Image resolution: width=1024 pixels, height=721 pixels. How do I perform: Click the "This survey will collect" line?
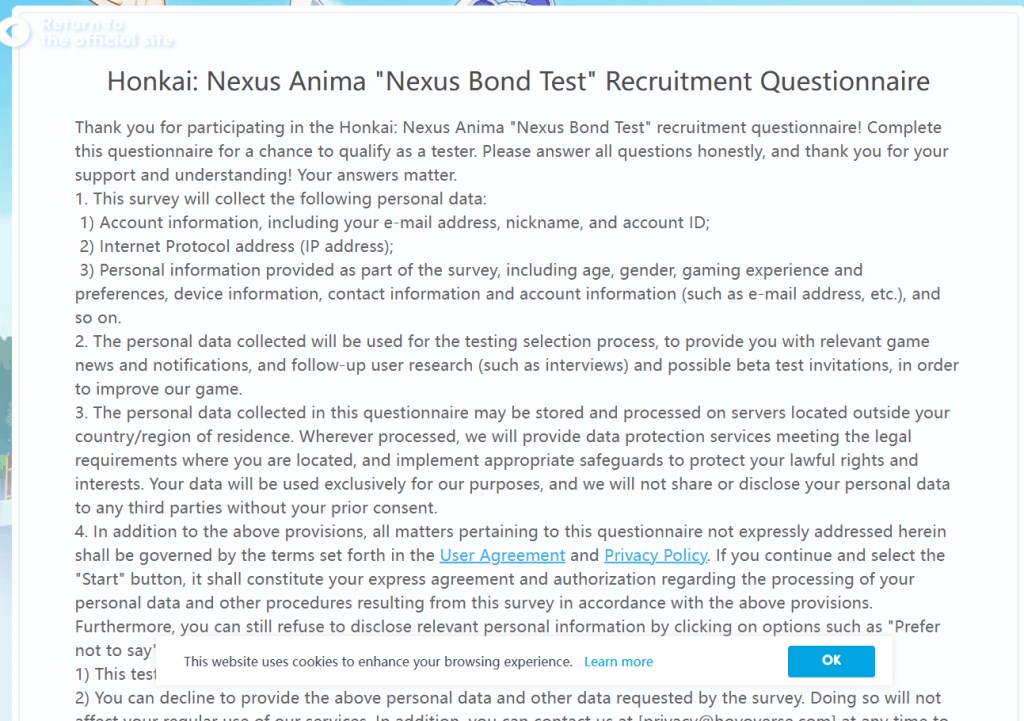coord(281,199)
